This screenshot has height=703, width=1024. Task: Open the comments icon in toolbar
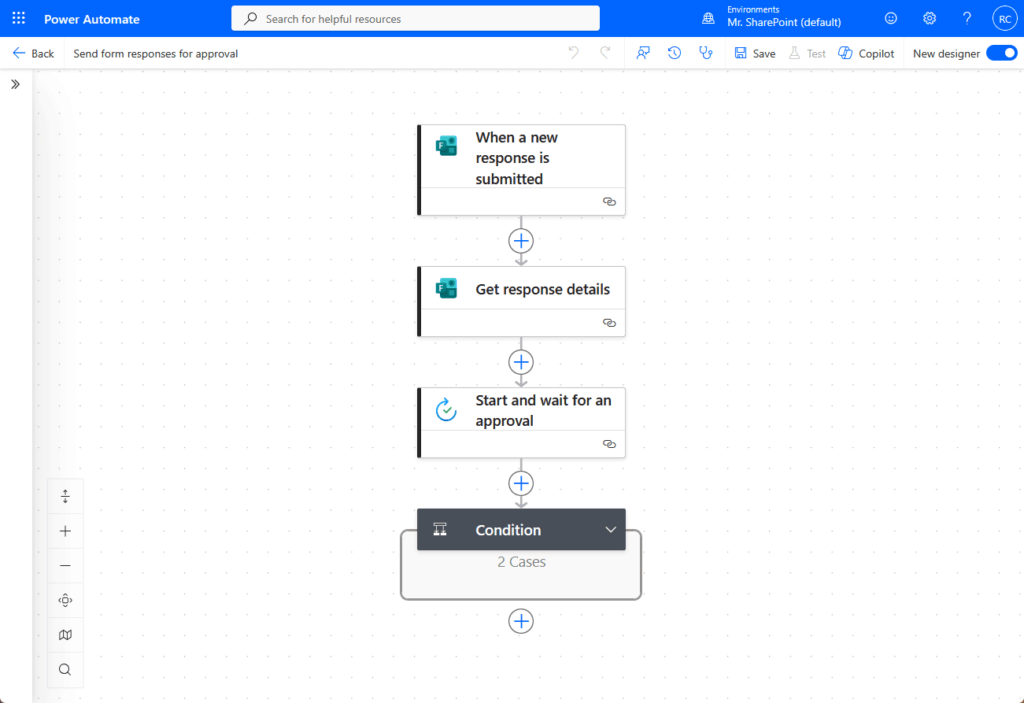click(x=643, y=53)
